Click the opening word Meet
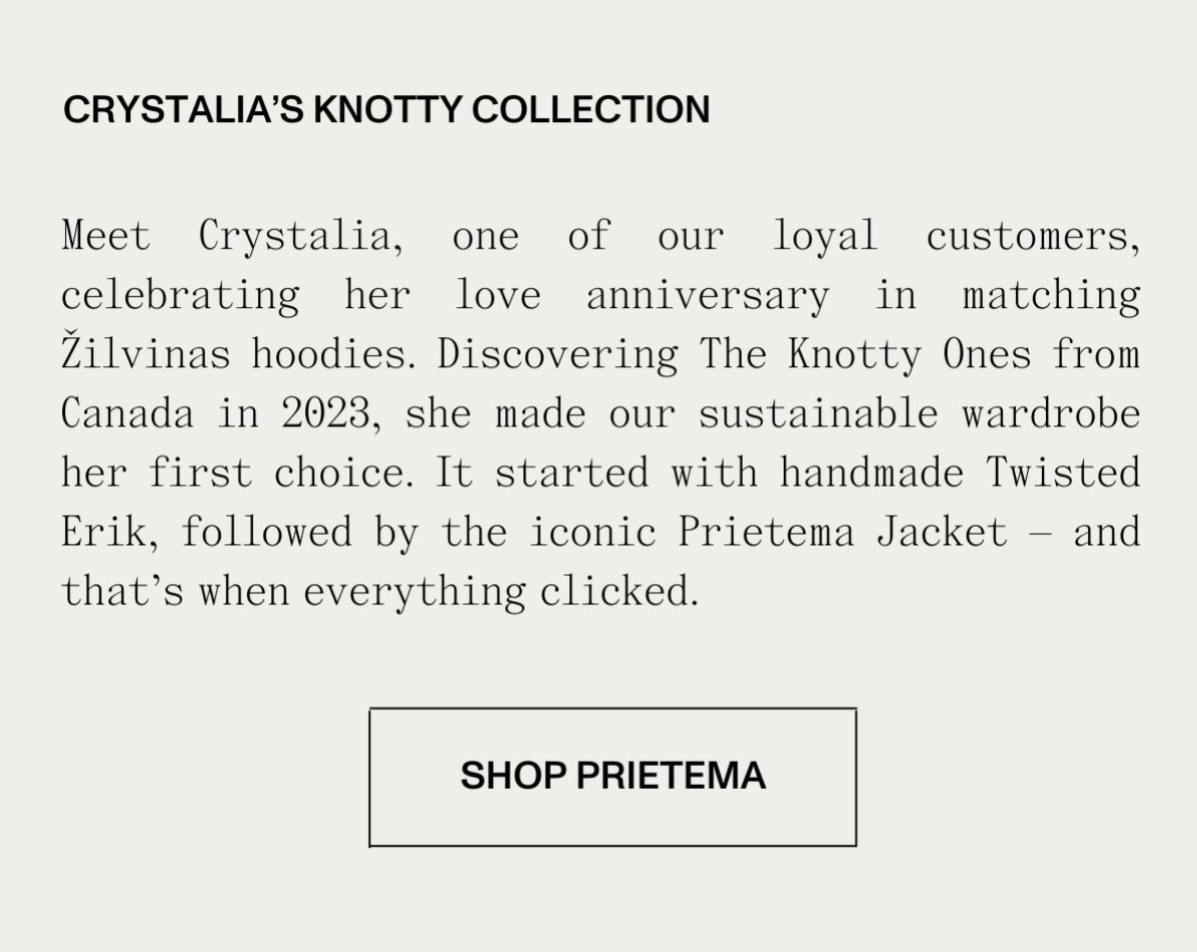 coord(105,236)
